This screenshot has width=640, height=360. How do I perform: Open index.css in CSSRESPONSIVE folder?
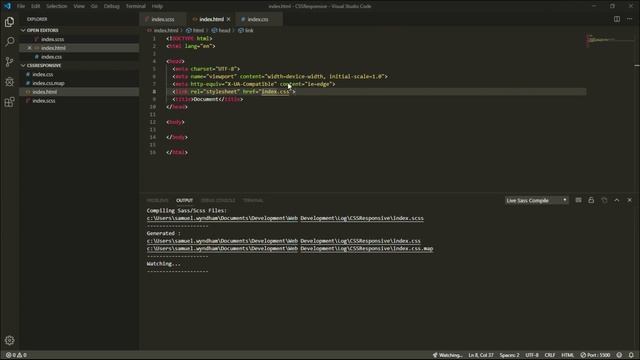pos(79,74)
